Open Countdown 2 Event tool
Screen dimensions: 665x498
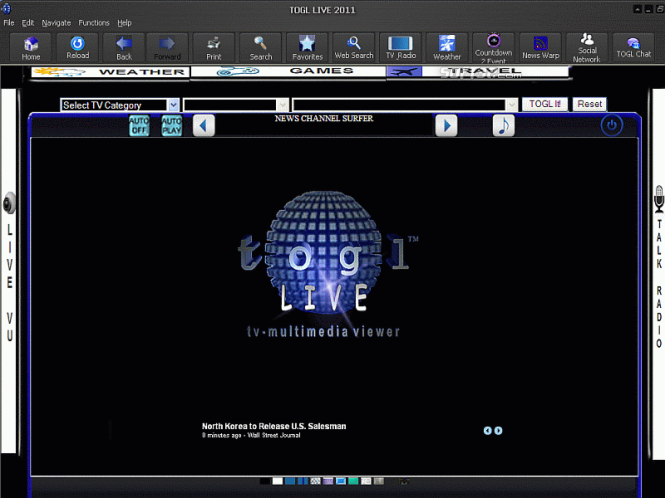tap(494, 48)
